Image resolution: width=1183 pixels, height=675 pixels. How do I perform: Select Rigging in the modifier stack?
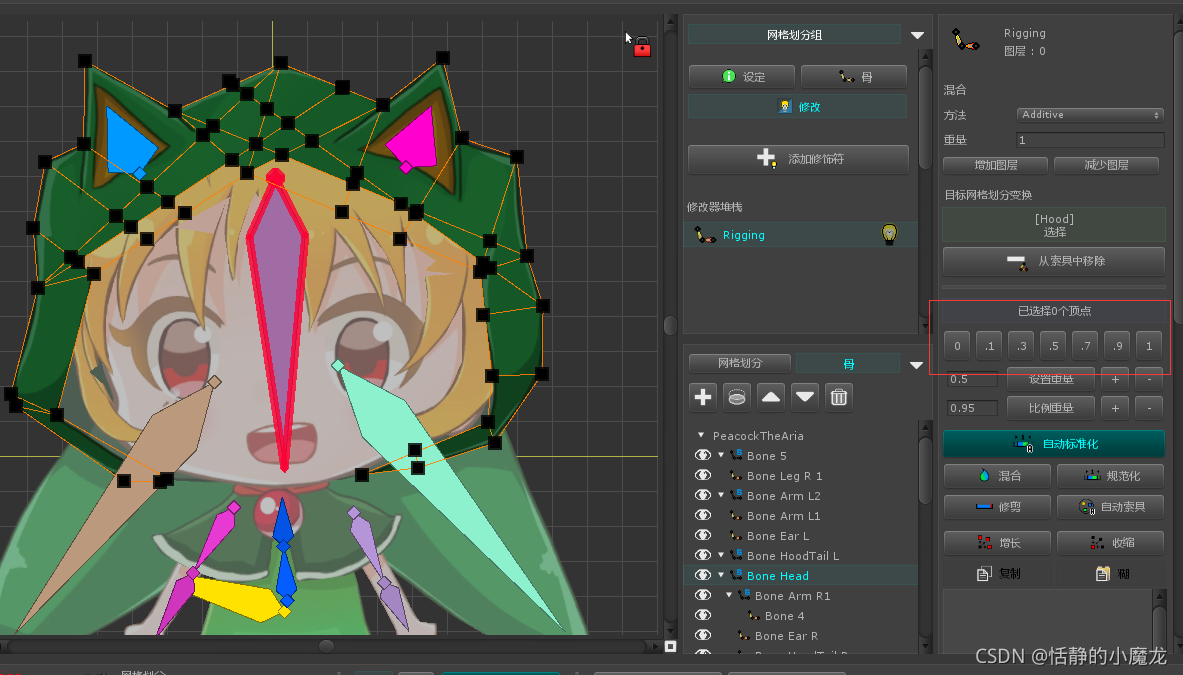coord(800,235)
